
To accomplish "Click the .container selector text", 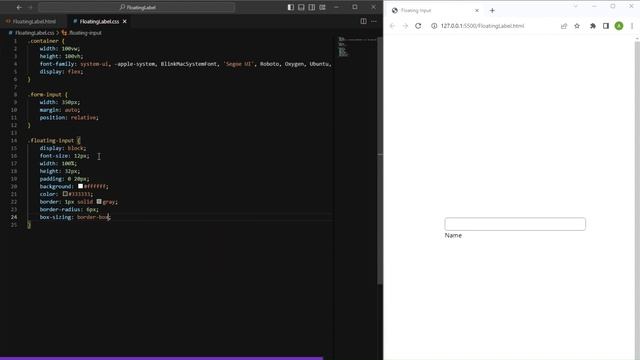I will click(43, 41).
